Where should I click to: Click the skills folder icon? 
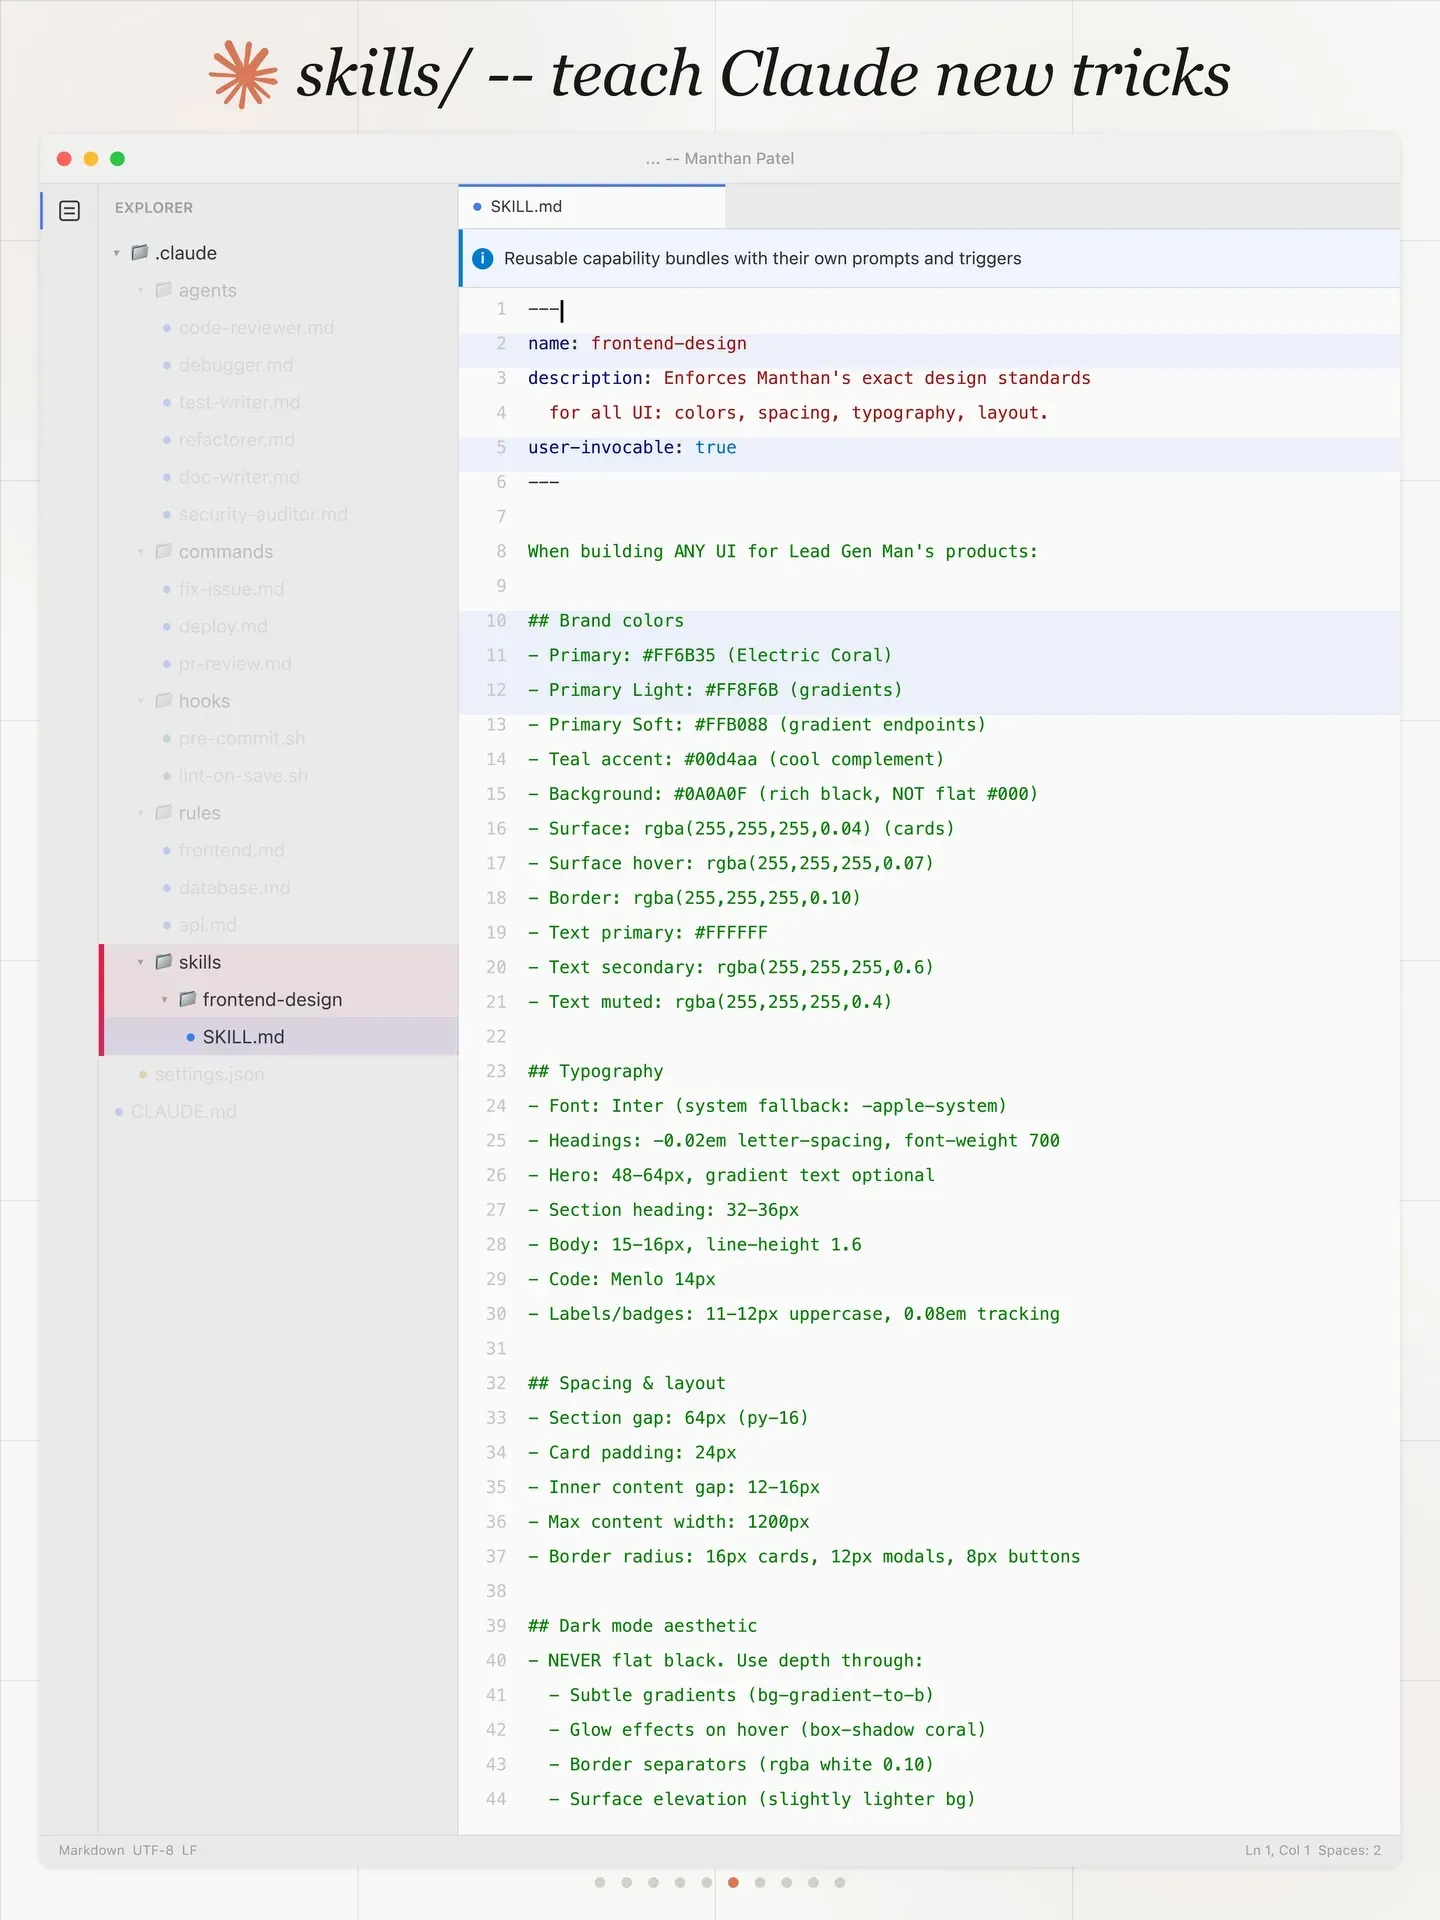(x=164, y=961)
